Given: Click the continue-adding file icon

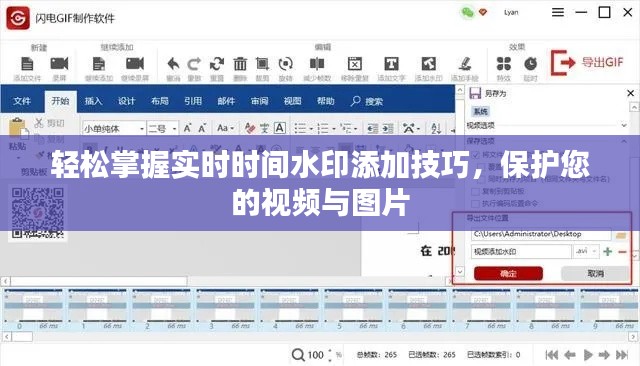Looking at the screenshot, I should 99,64.
